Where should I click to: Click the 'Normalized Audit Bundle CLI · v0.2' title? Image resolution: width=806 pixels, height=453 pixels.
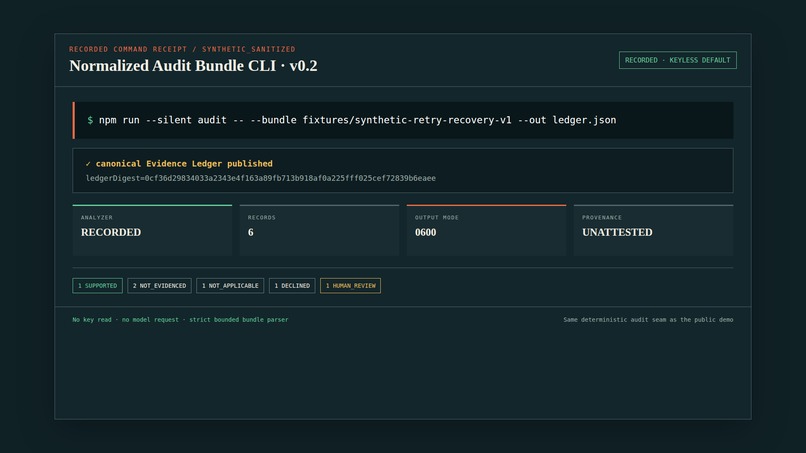193,66
